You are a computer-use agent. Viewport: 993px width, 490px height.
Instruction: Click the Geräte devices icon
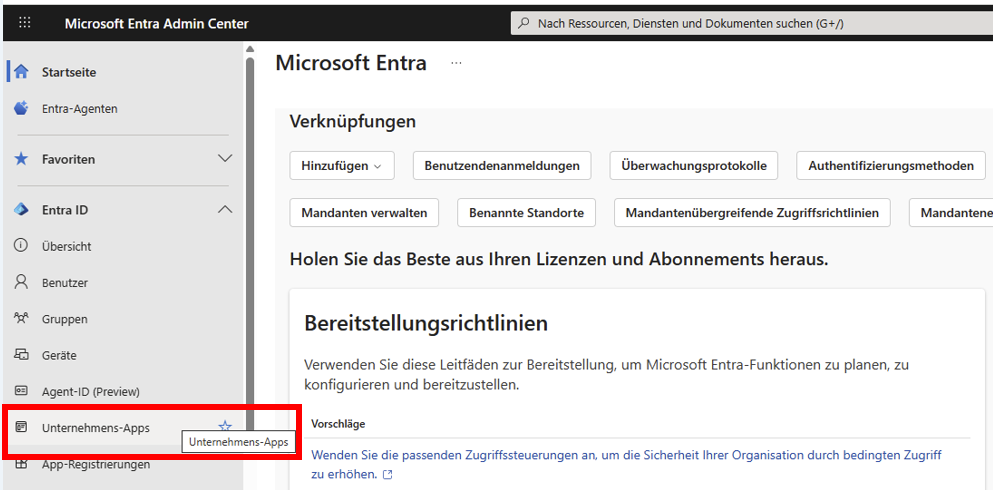pyautogui.click(x=21, y=355)
